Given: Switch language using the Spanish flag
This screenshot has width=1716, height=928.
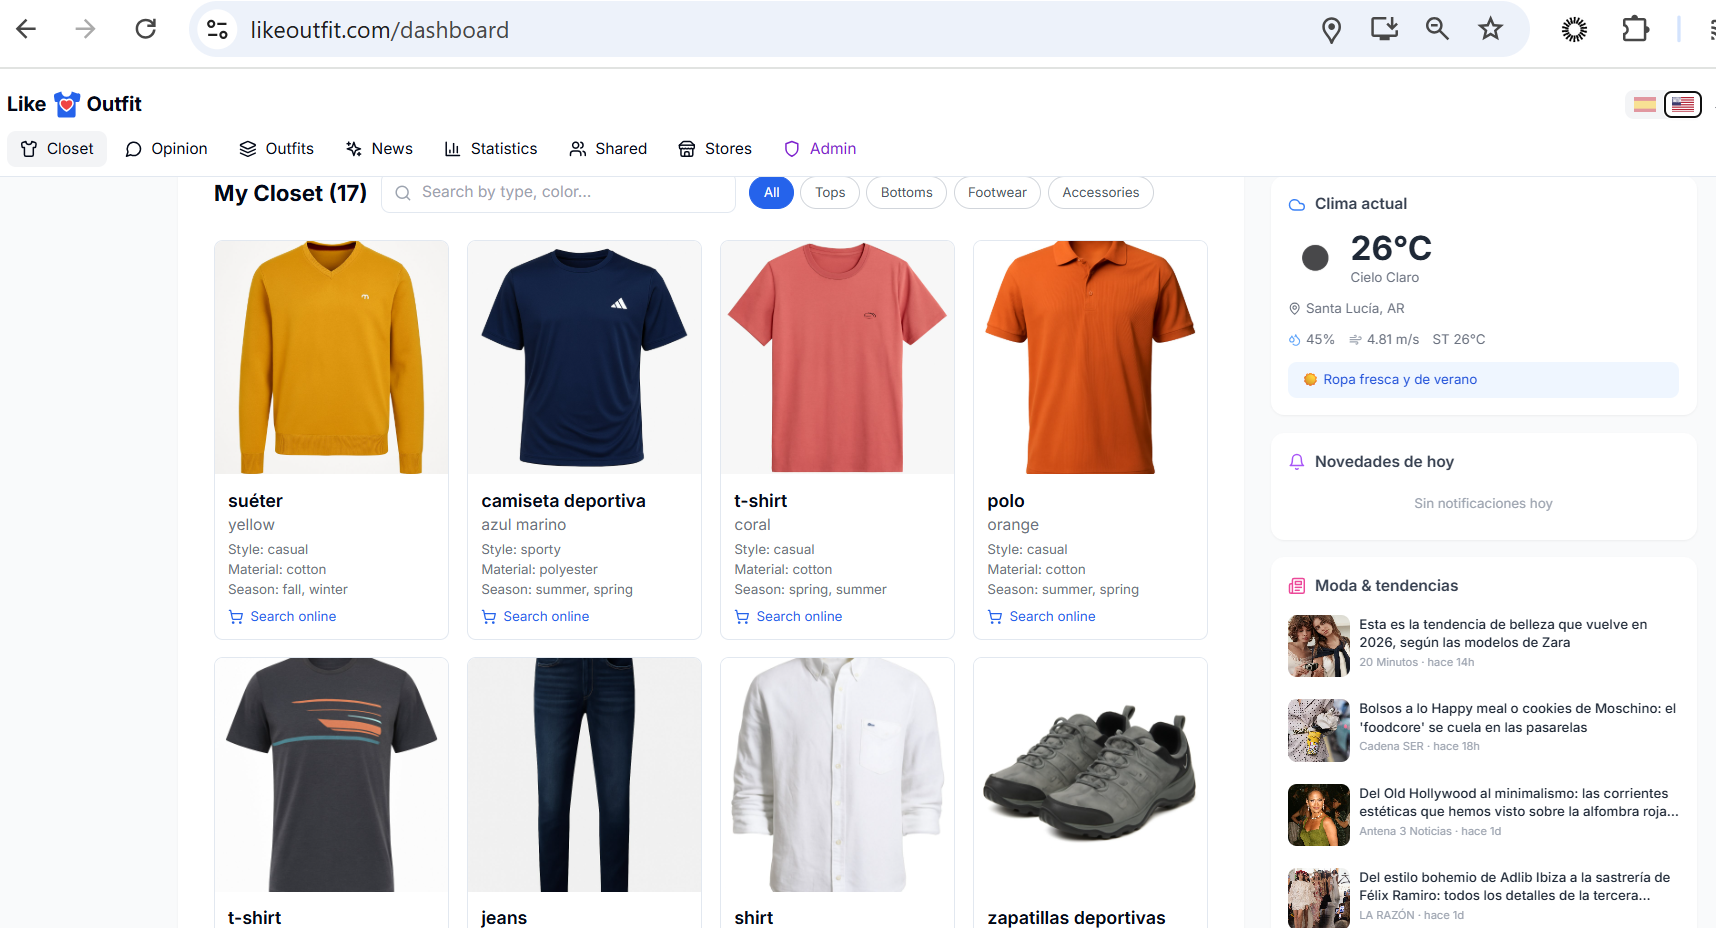Looking at the screenshot, I should tap(1644, 103).
